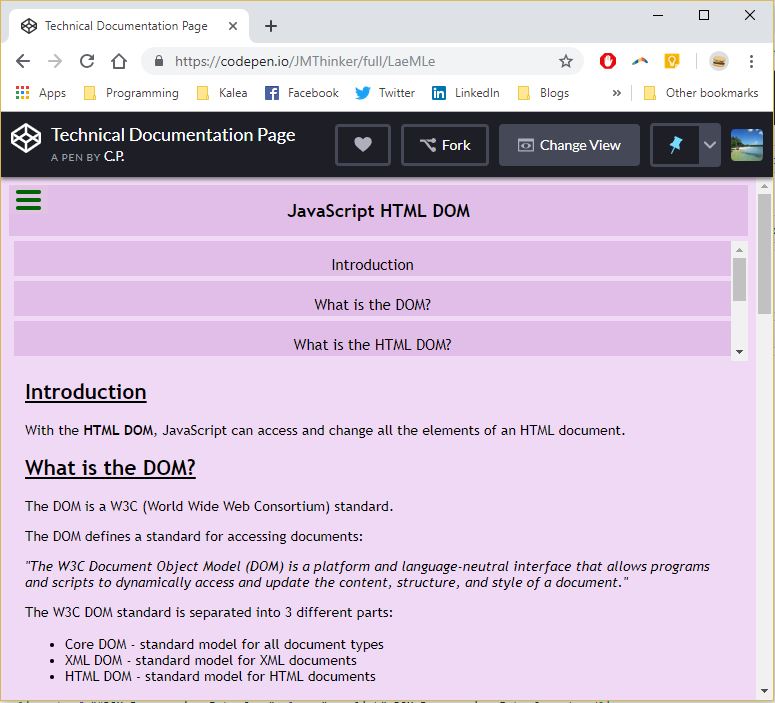775x703 pixels.
Task: Pin this pen with the pushpin icon
Action: [x=675, y=145]
